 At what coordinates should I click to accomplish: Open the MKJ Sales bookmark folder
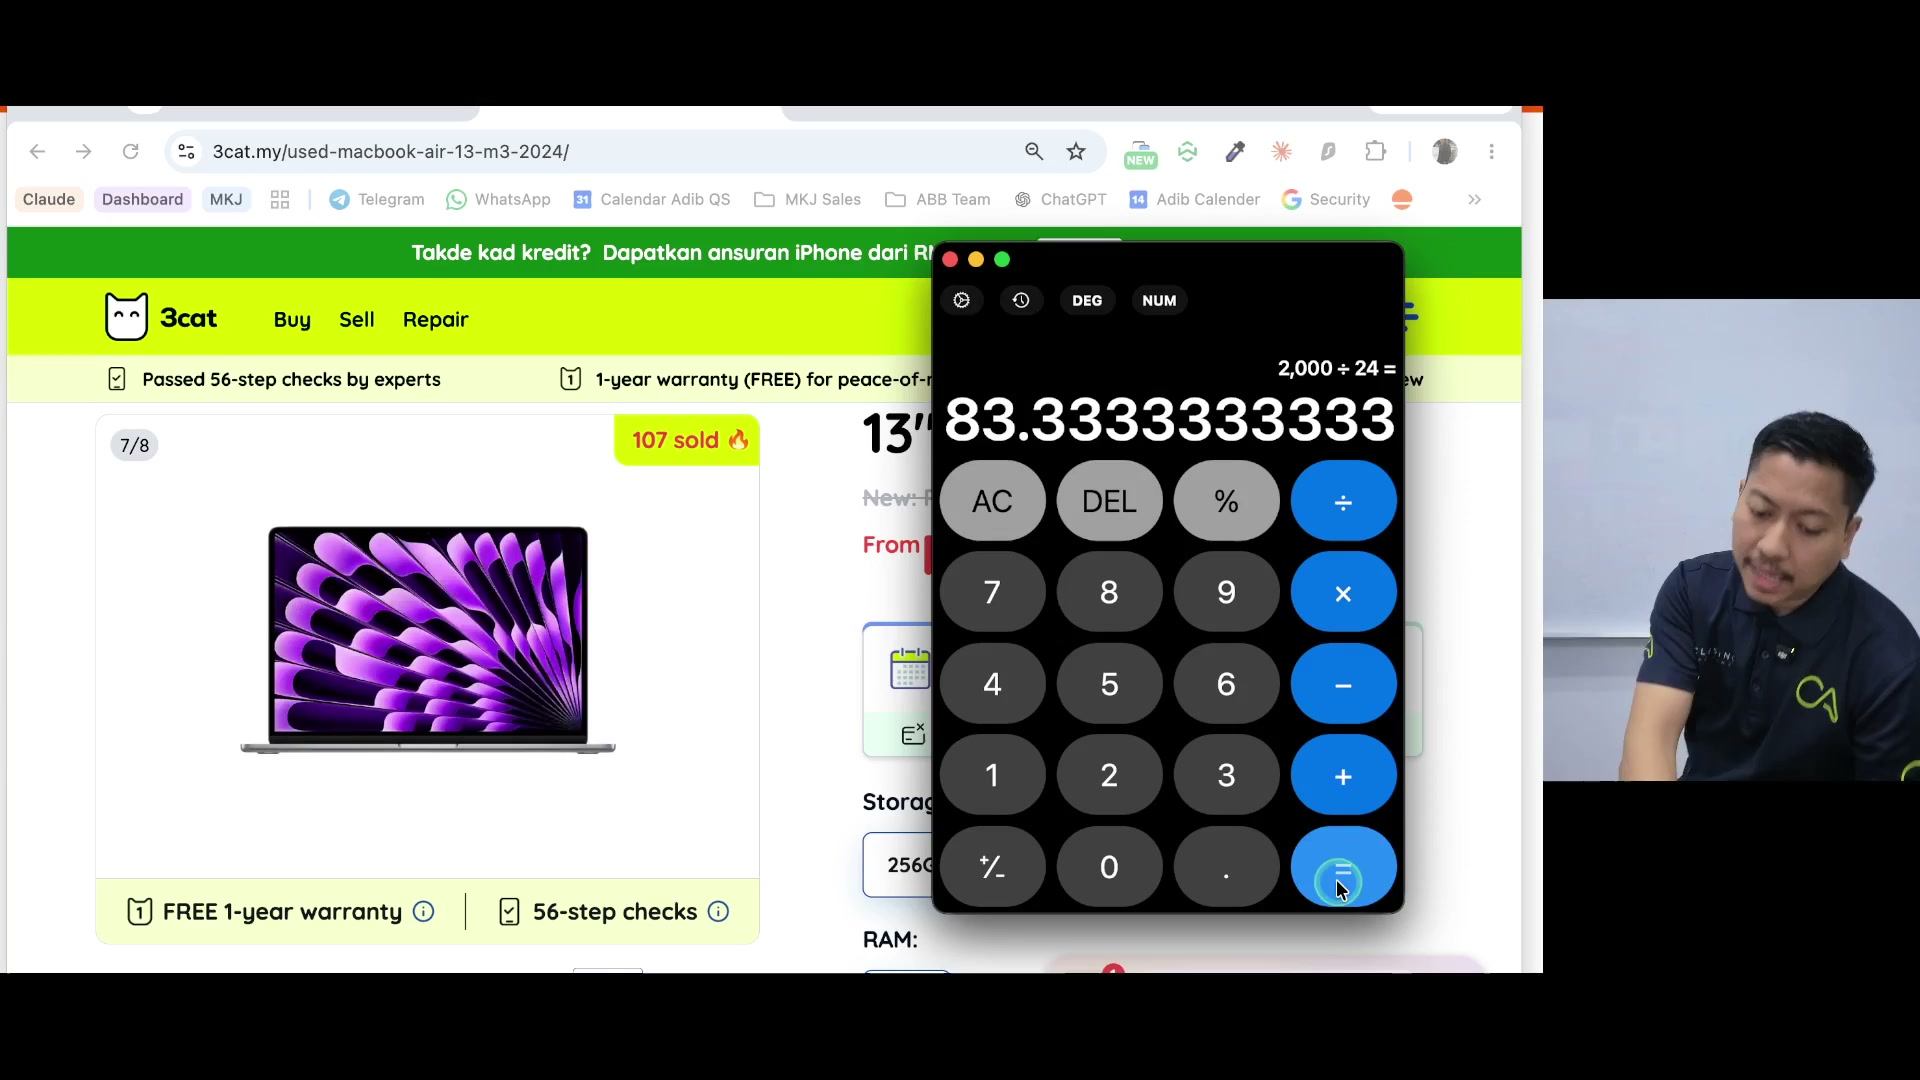click(808, 199)
